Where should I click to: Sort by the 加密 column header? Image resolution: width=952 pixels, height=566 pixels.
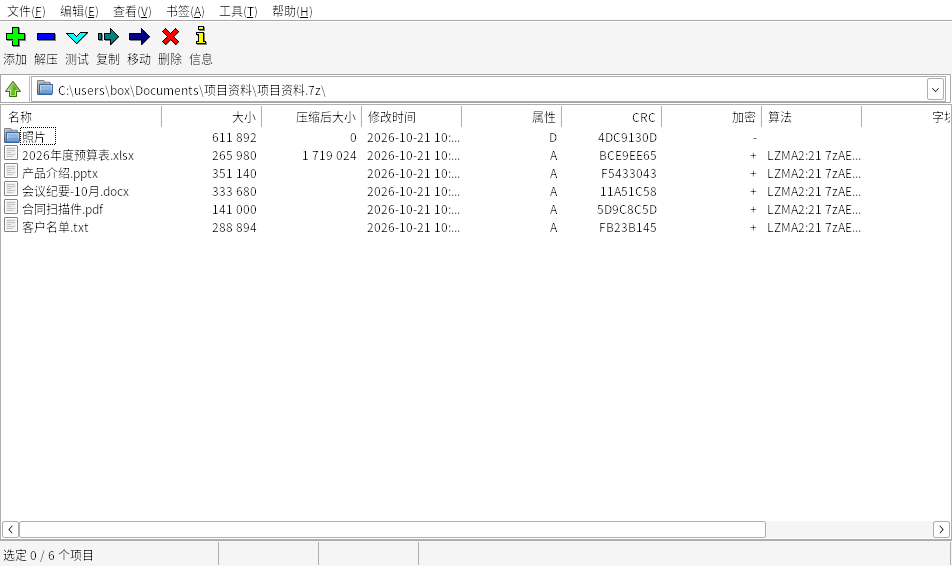point(712,117)
